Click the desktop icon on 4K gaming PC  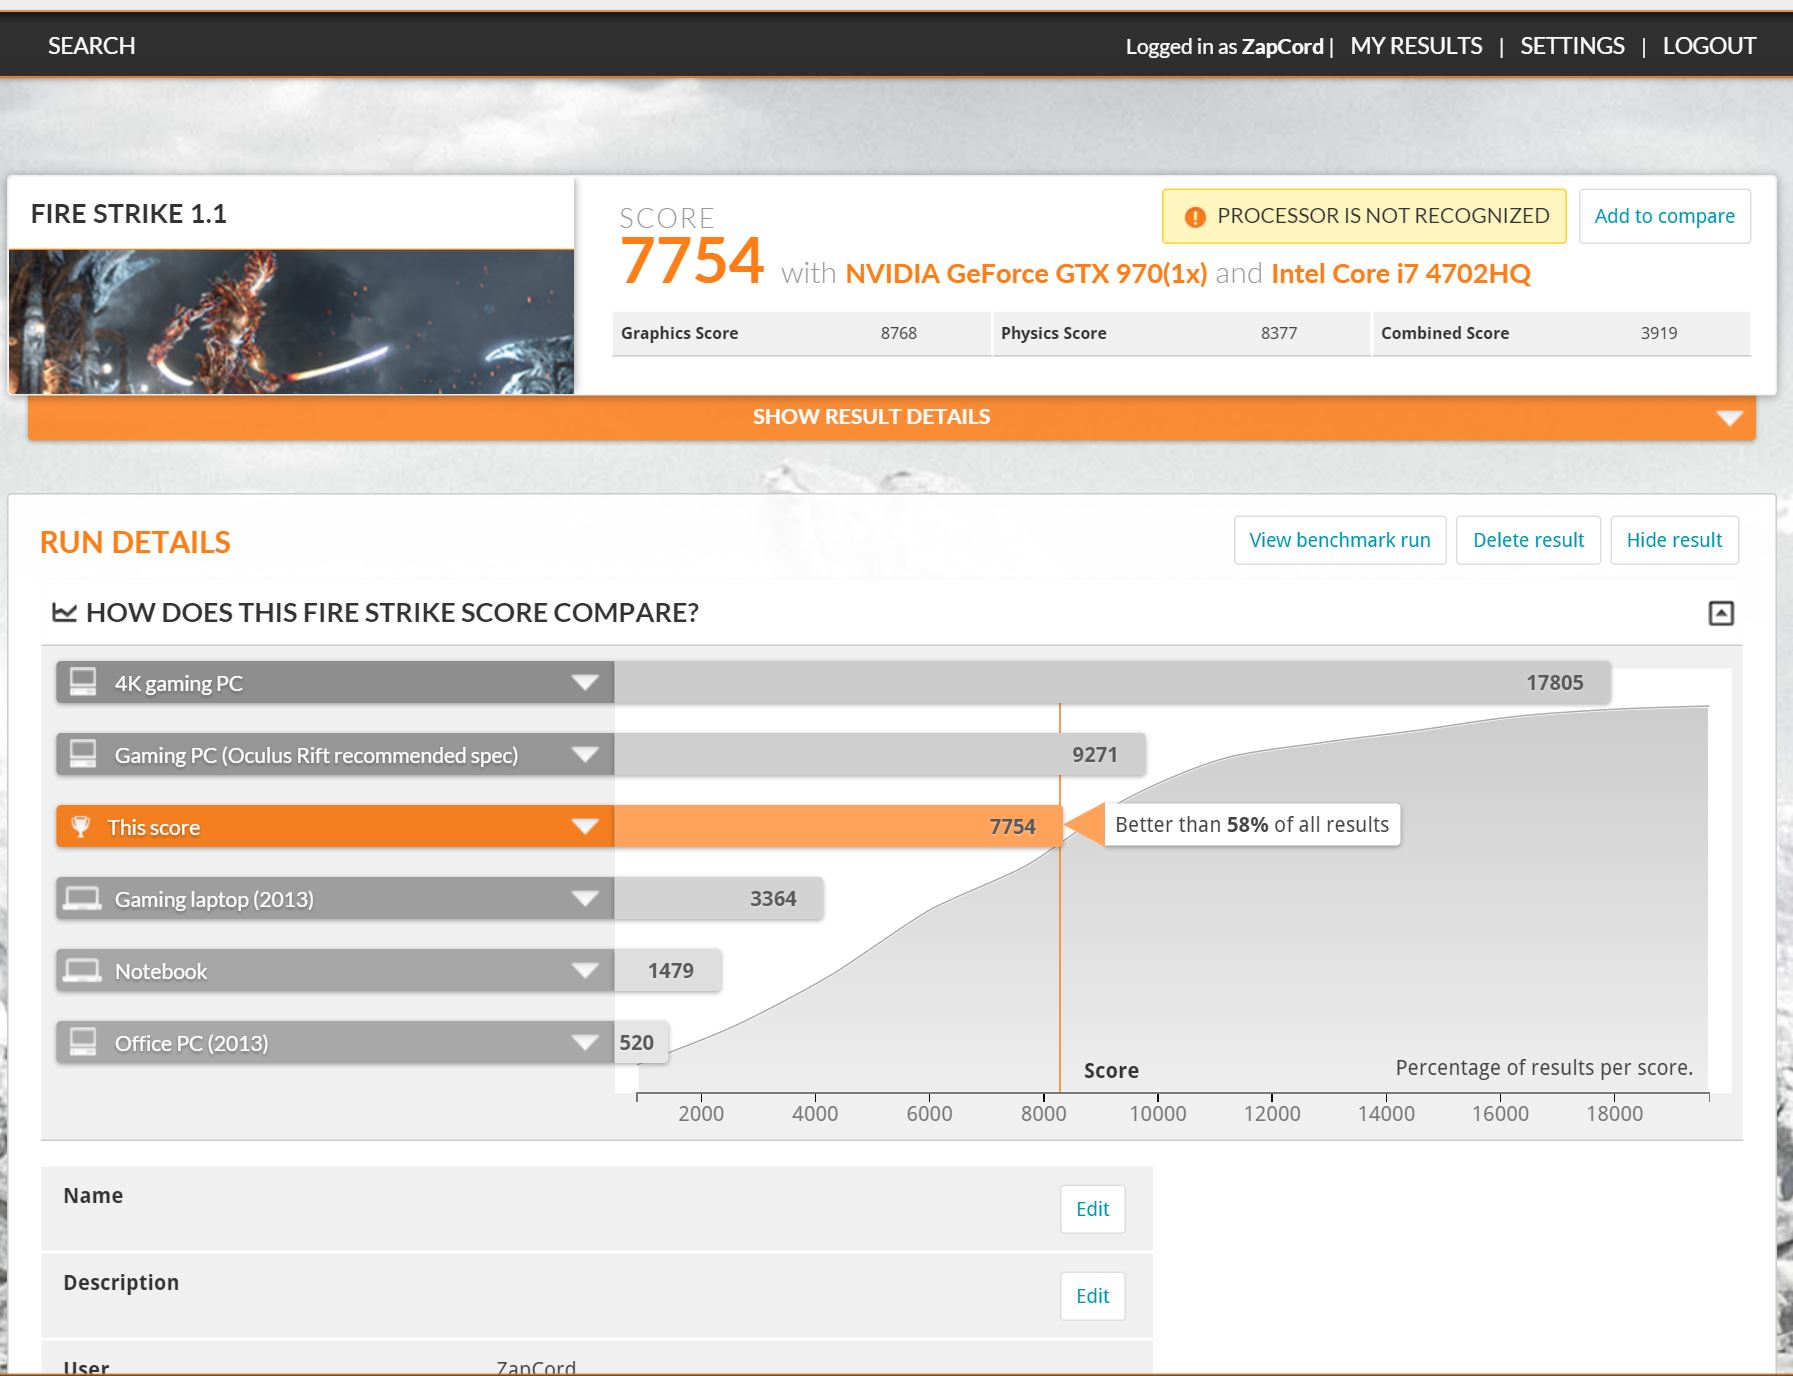[x=83, y=682]
